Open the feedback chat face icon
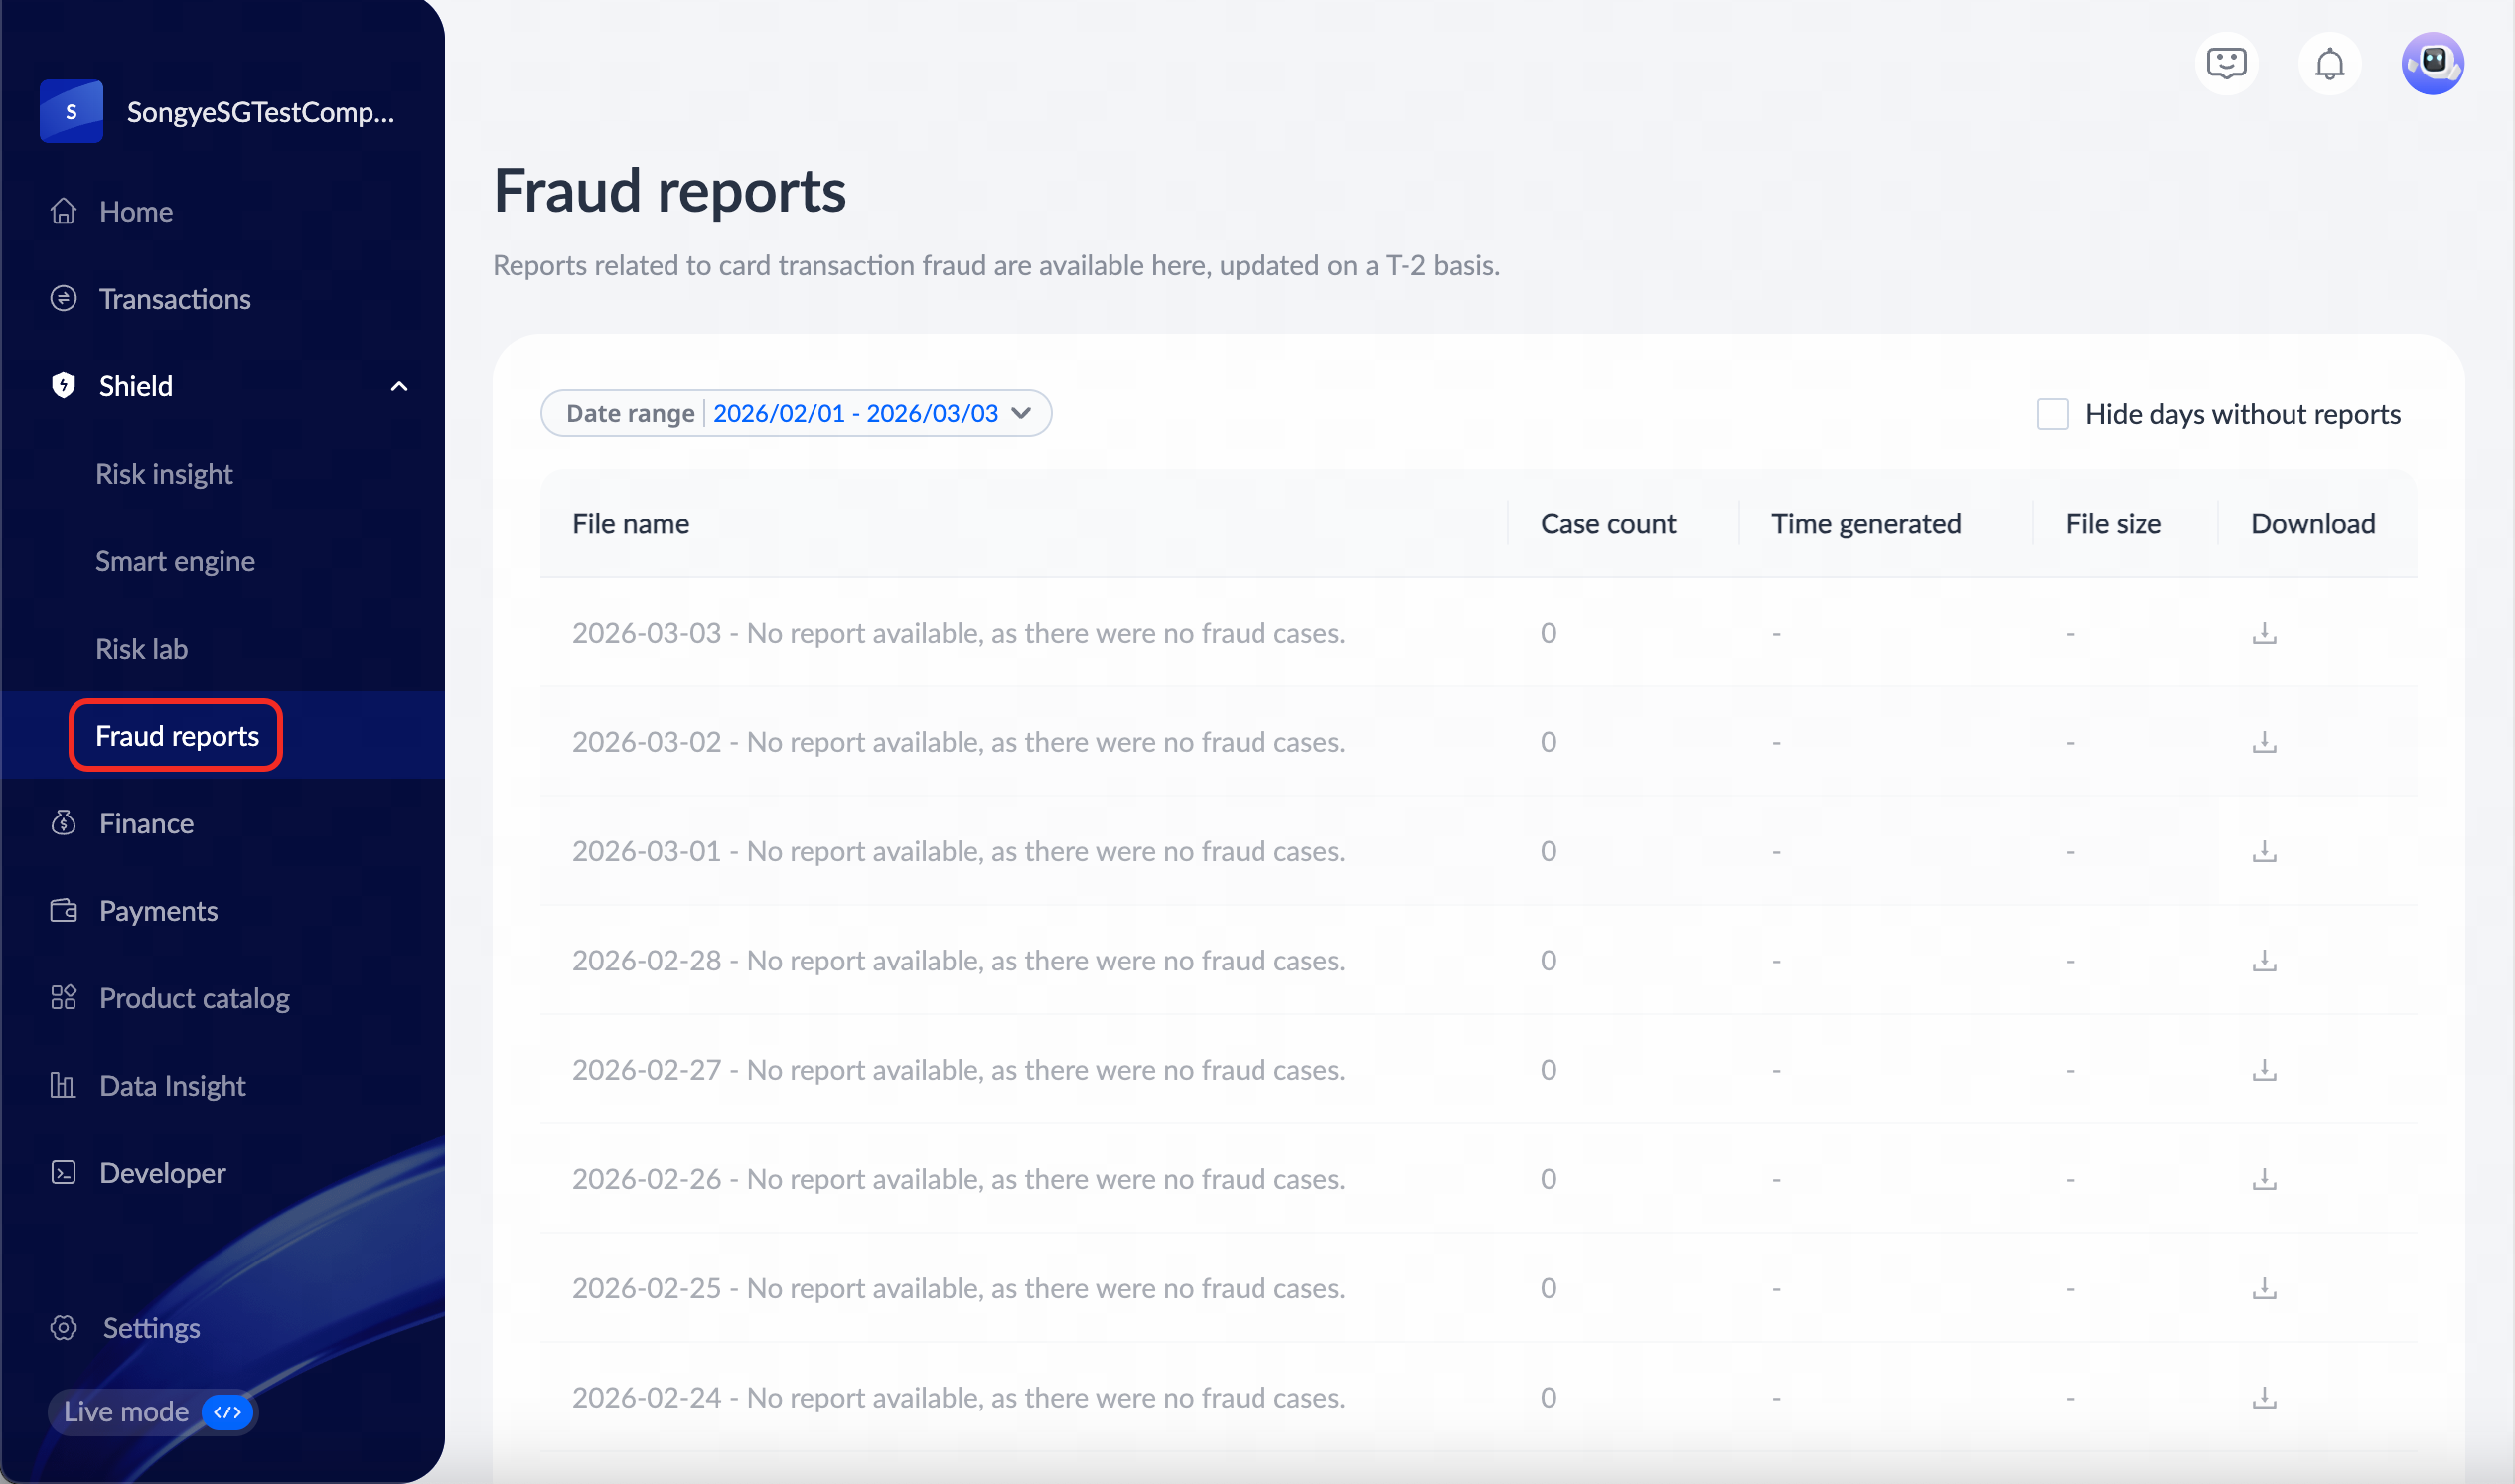 pos(2226,64)
